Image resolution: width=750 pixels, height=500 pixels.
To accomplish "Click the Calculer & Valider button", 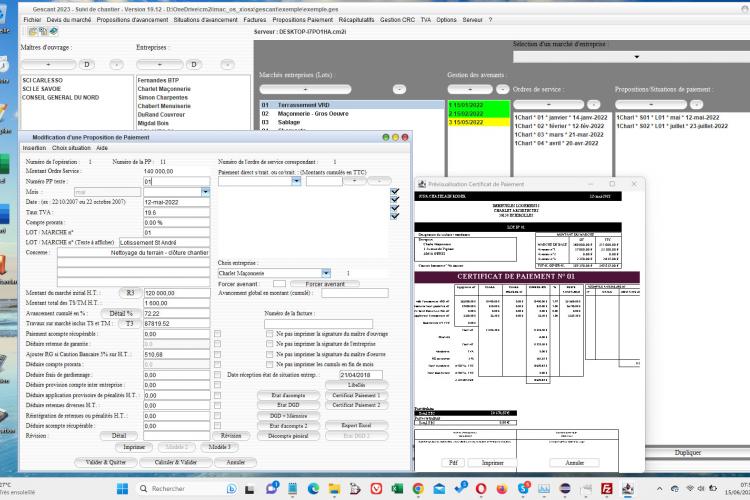I will (x=176, y=462).
